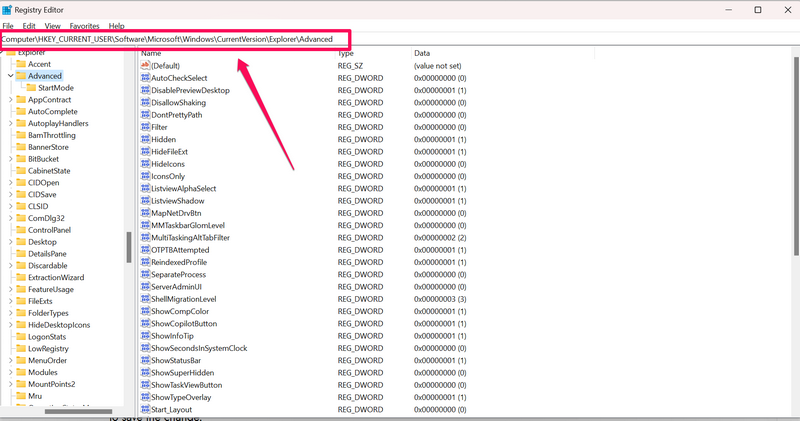Collapse the Advanced key in tree
The height and width of the screenshot is (421, 800).
pos(10,76)
